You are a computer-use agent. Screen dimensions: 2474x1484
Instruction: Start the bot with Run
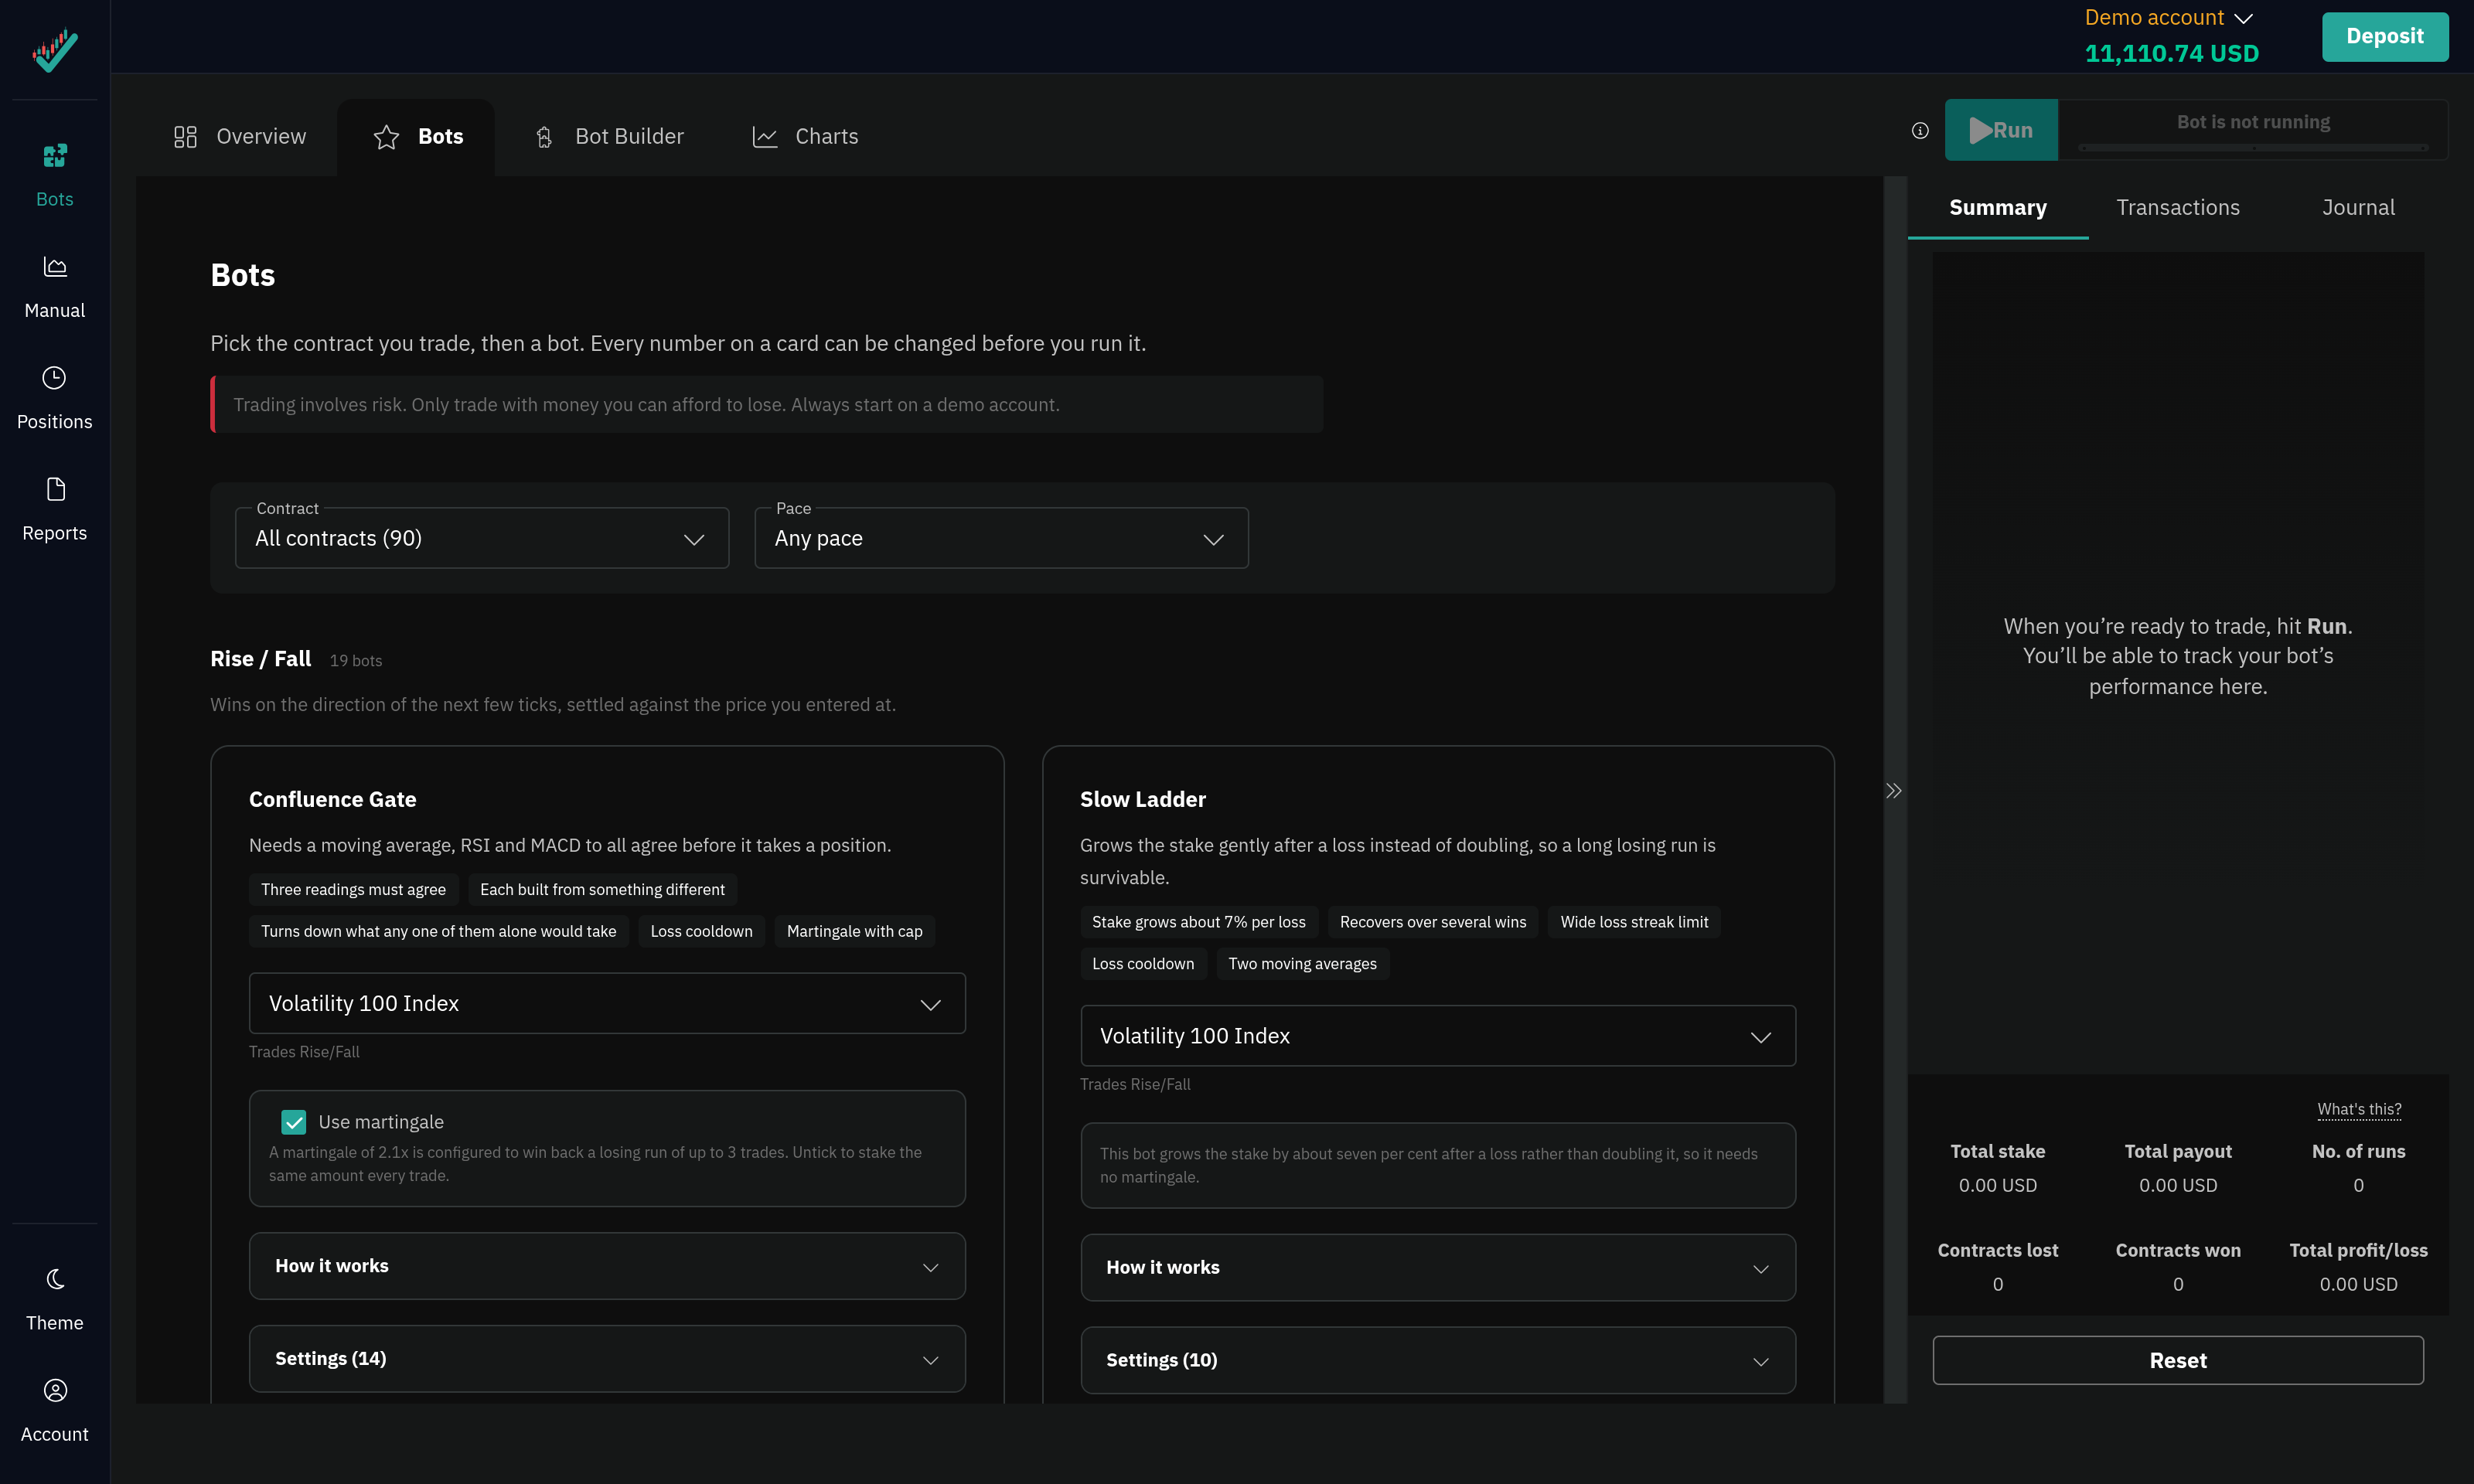2001,130
